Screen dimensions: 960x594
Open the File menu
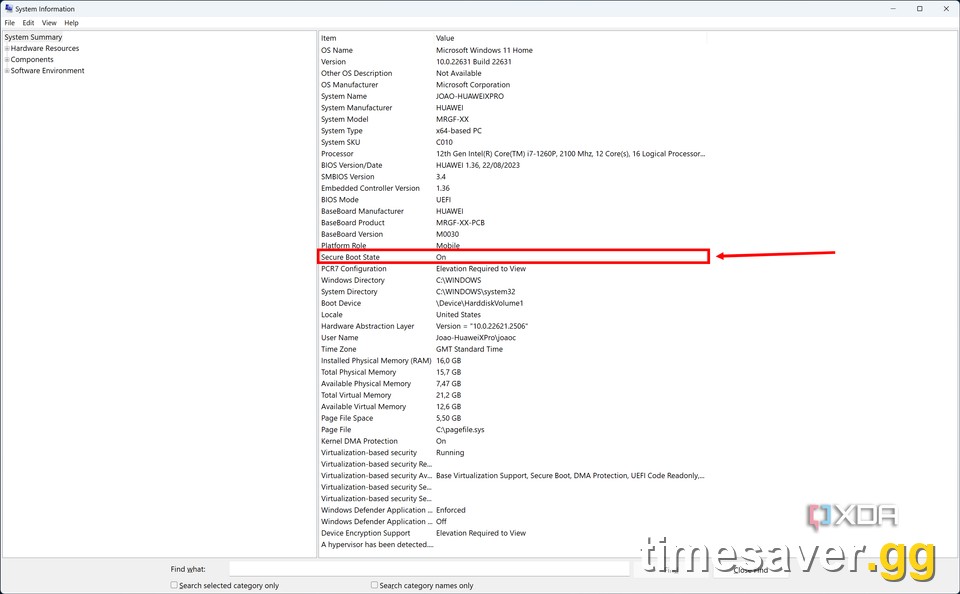tap(10, 23)
